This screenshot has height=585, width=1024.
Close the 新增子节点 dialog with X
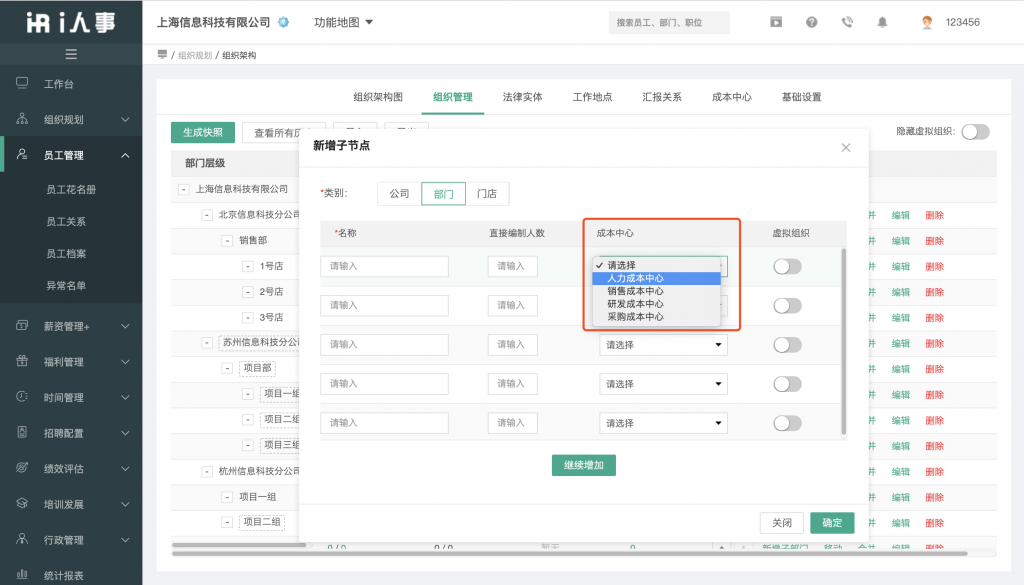[846, 148]
